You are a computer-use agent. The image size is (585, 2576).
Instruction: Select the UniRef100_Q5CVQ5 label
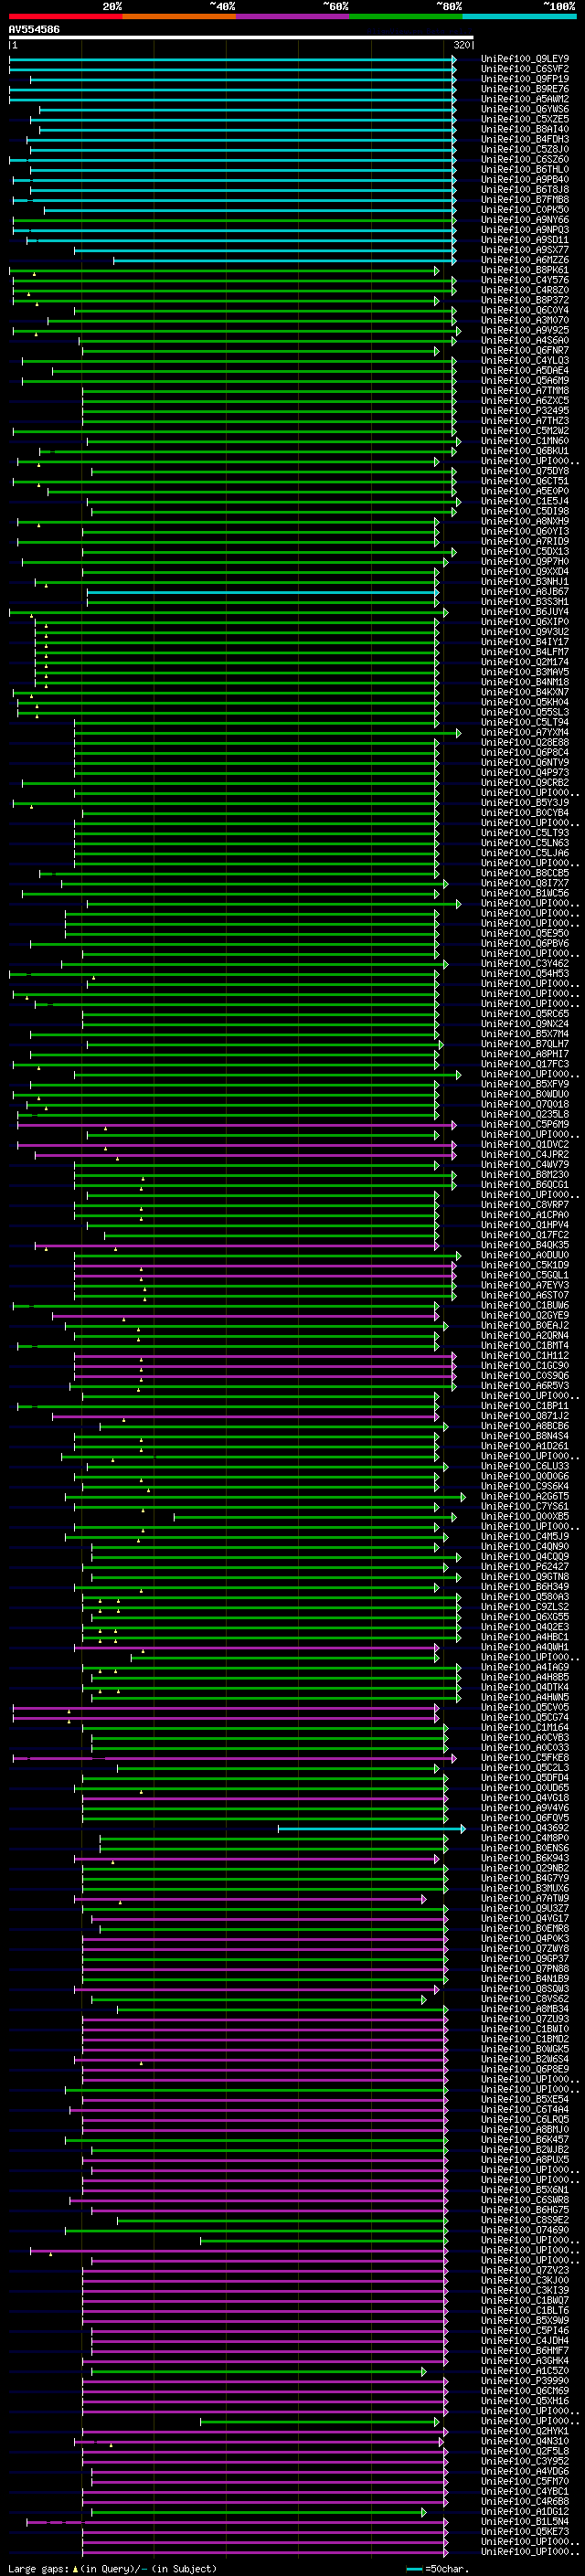pos(525,1708)
